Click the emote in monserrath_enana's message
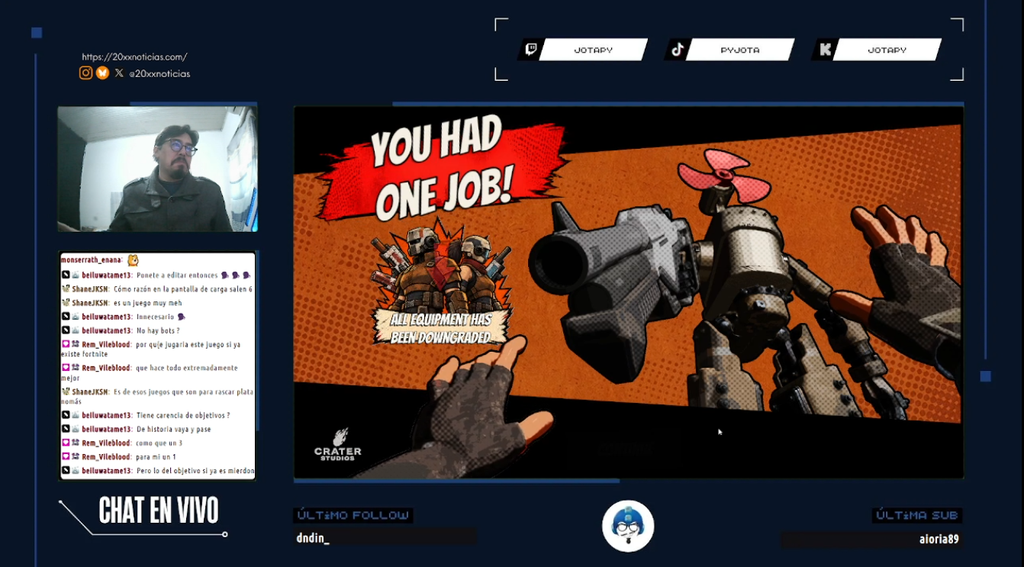Screen dimensions: 1024x567 pyautogui.click(x=133, y=260)
